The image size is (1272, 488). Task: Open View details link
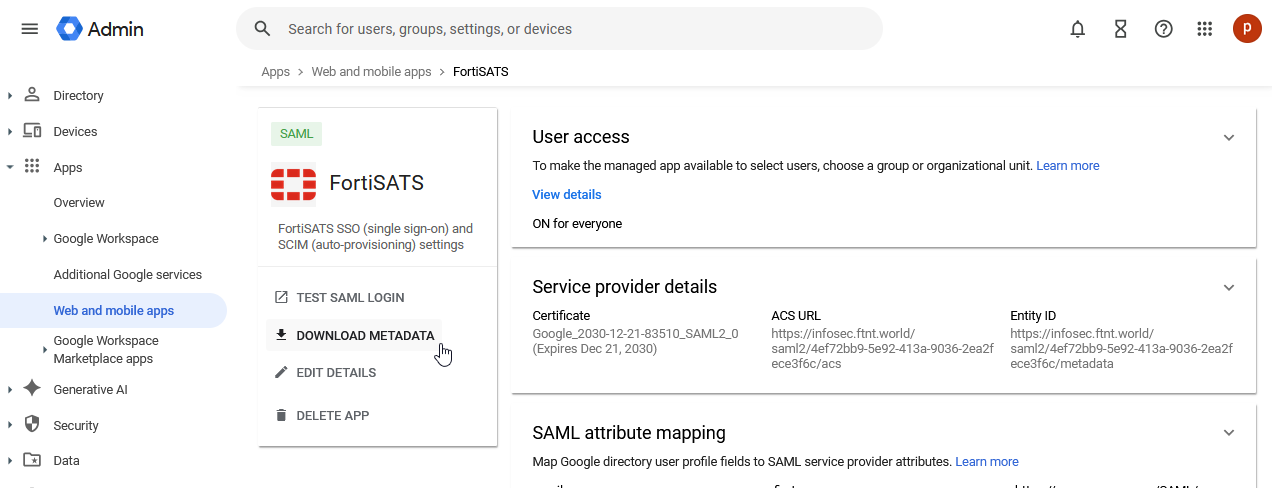click(x=567, y=195)
